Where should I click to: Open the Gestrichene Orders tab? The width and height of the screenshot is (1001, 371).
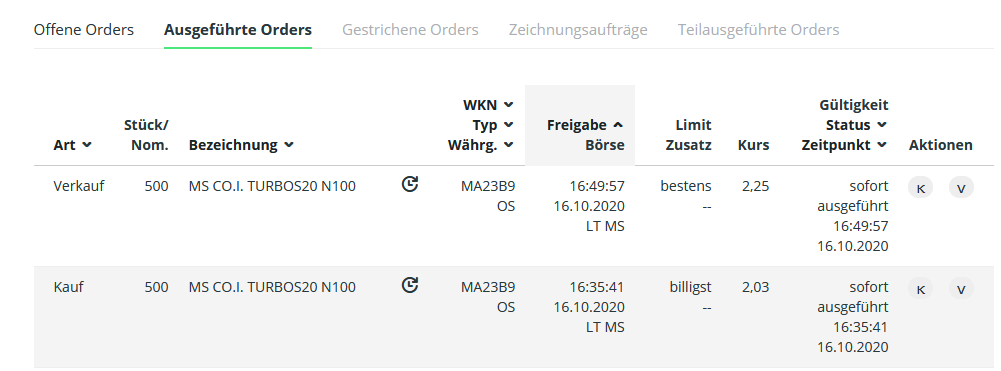[410, 30]
